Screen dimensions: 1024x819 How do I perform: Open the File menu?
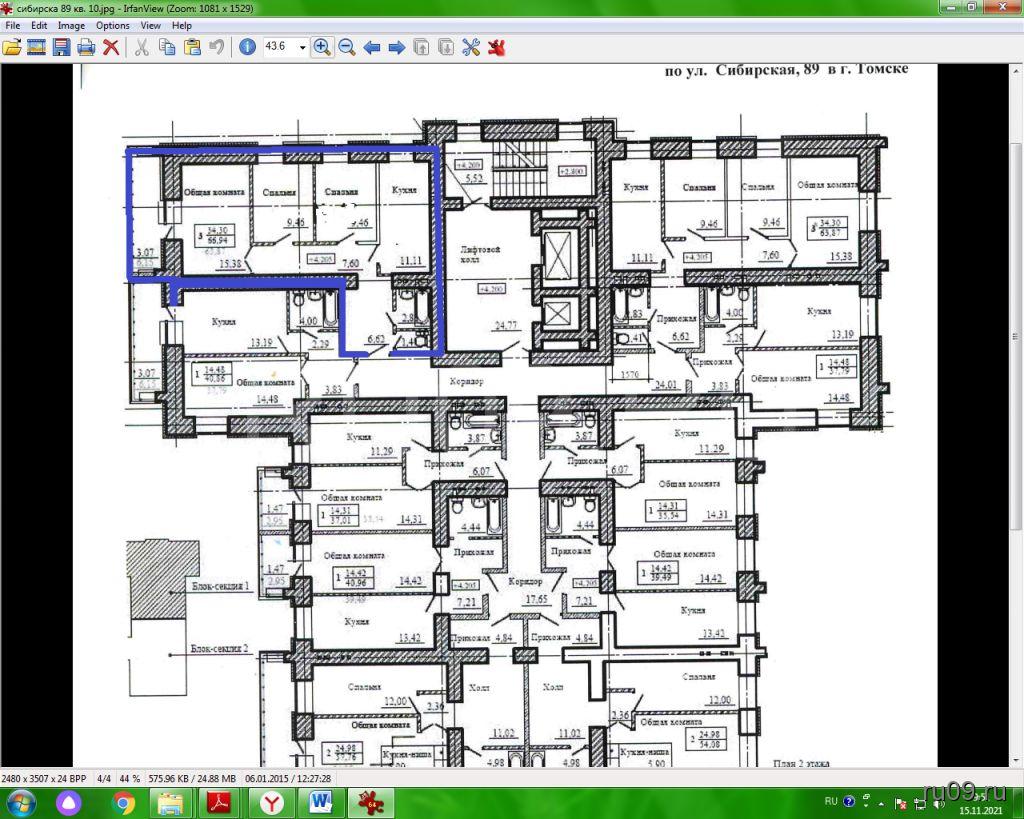tap(13, 25)
